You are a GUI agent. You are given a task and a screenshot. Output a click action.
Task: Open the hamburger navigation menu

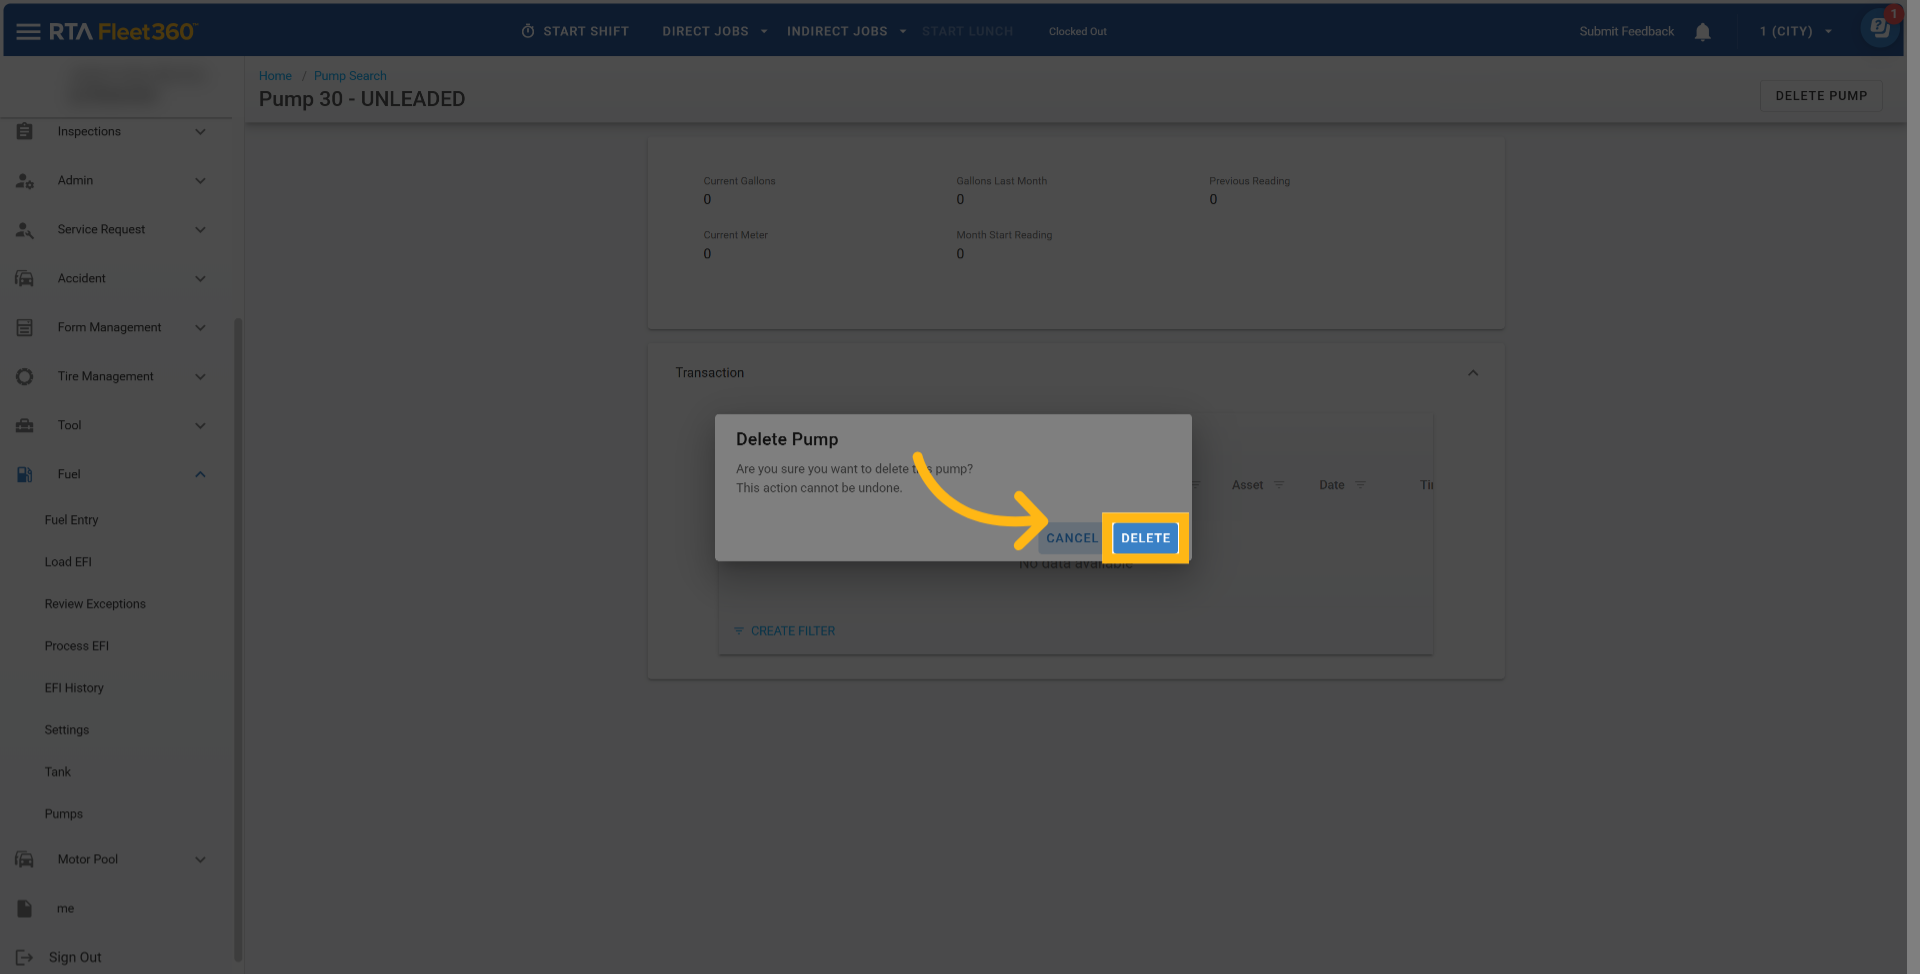point(28,32)
